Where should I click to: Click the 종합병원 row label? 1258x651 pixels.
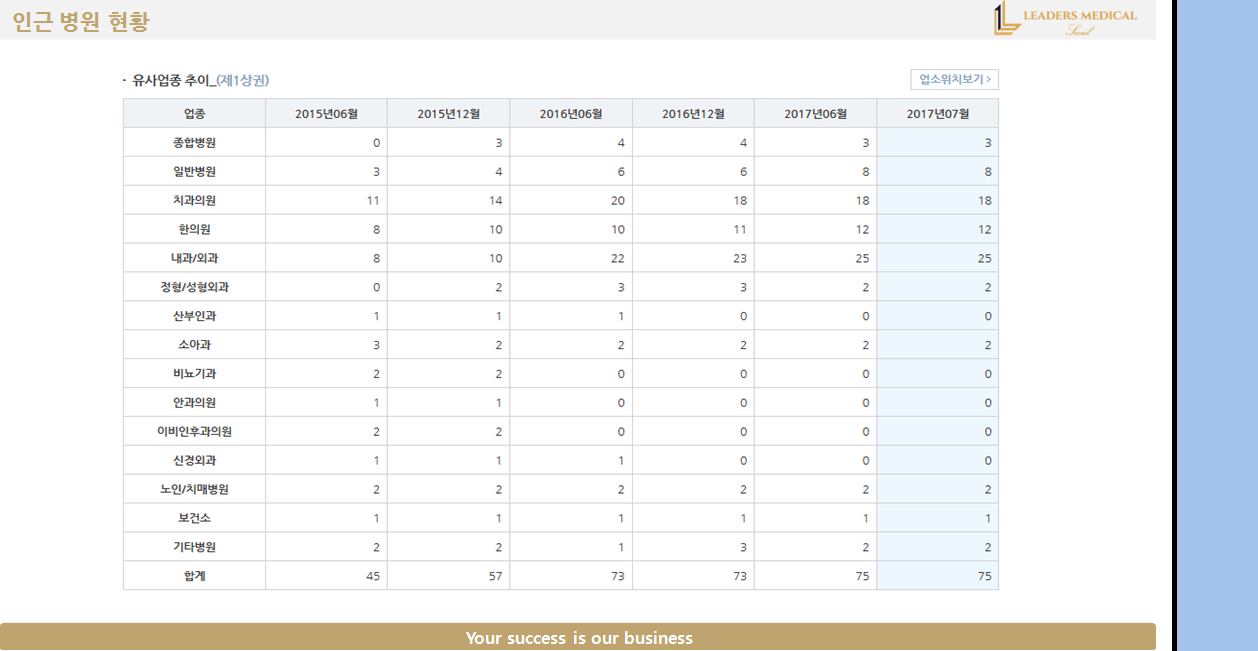(194, 143)
